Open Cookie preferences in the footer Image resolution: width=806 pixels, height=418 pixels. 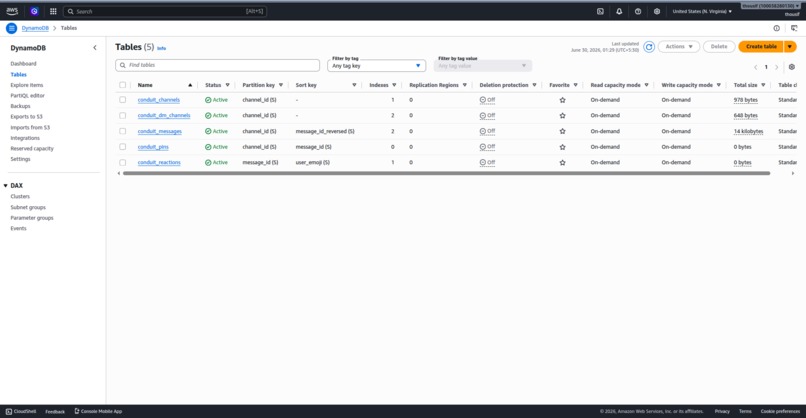(x=780, y=411)
